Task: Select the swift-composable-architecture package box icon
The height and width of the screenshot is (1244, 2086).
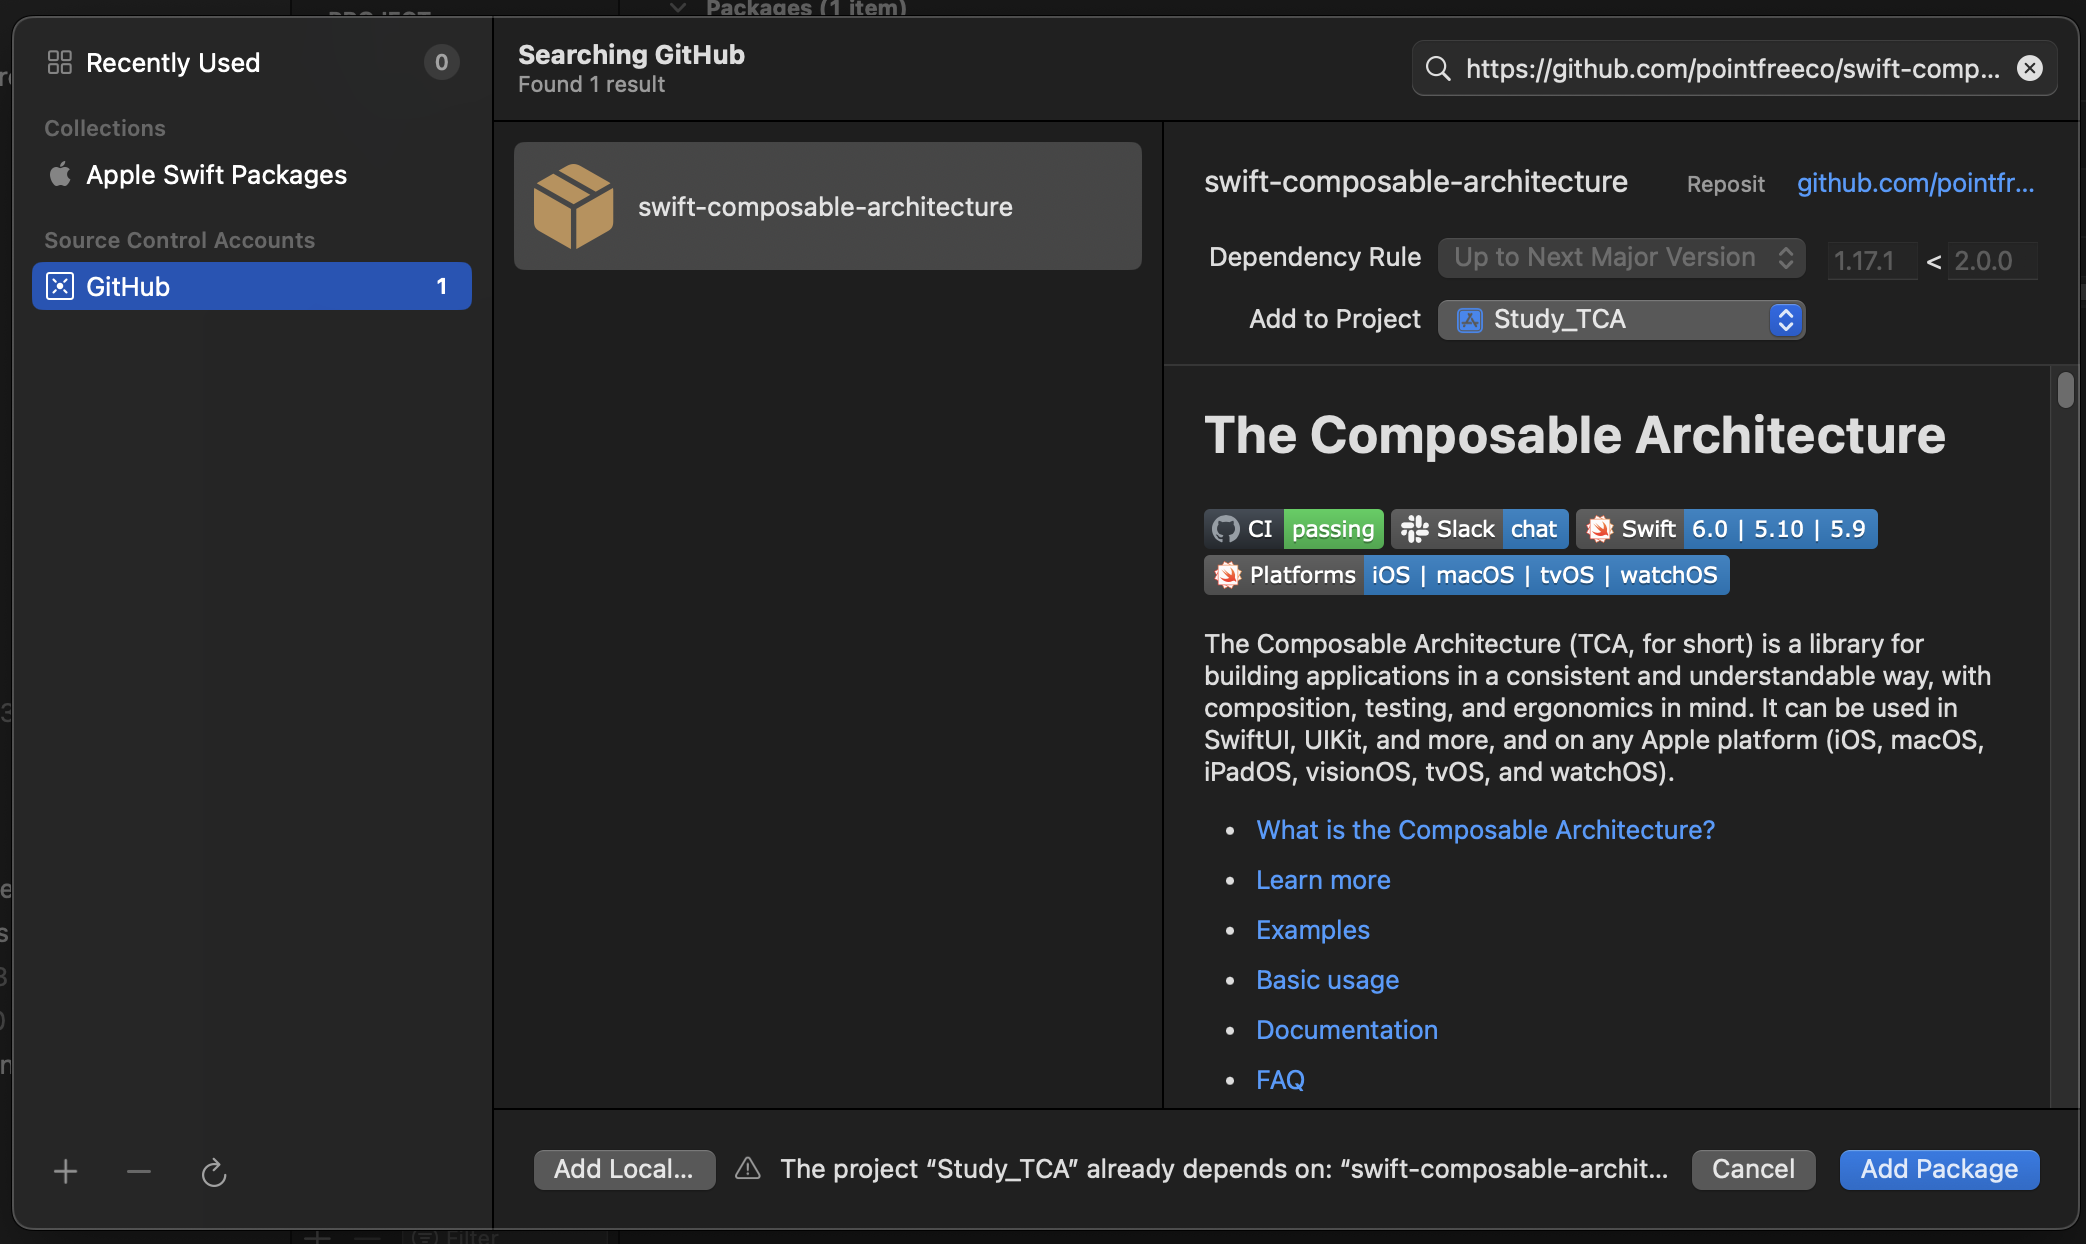Action: [x=573, y=206]
